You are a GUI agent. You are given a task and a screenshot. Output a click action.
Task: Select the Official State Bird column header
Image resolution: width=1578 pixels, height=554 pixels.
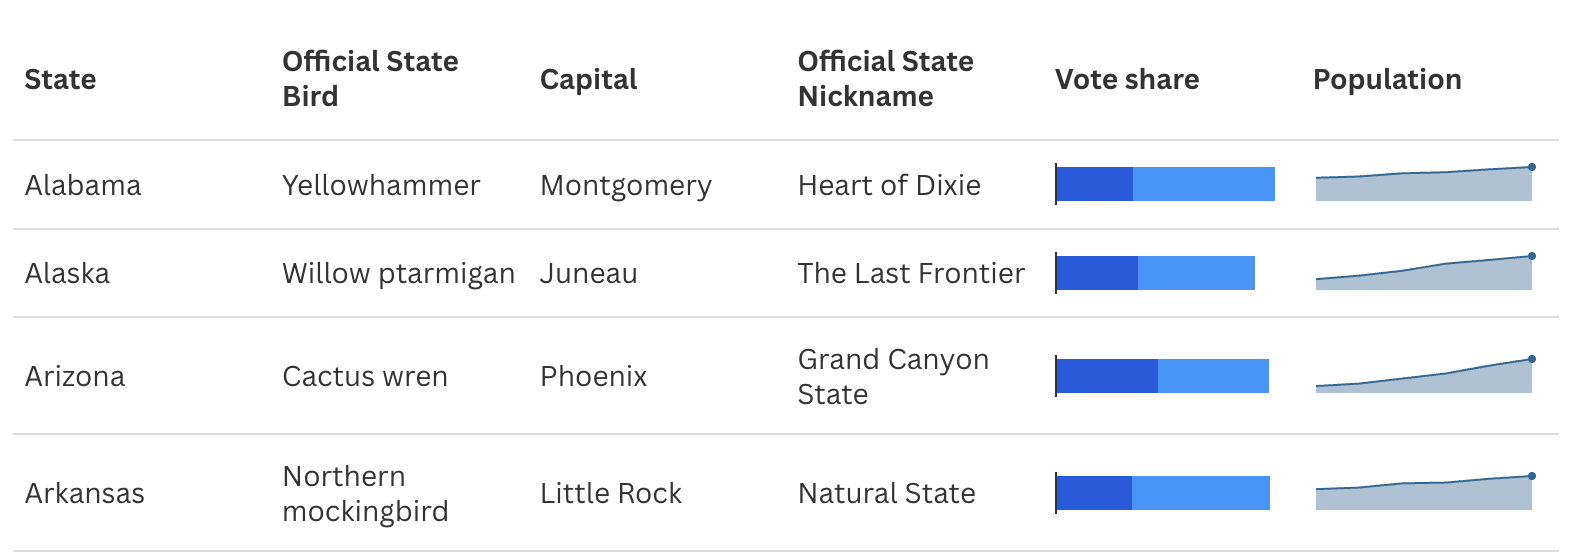point(370,79)
